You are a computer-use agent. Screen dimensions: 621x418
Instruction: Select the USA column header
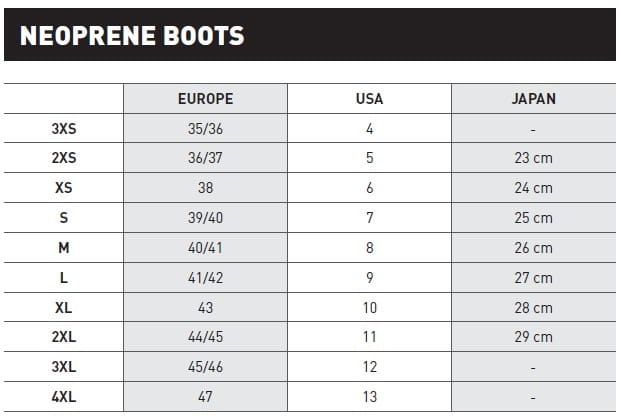(x=369, y=99)
